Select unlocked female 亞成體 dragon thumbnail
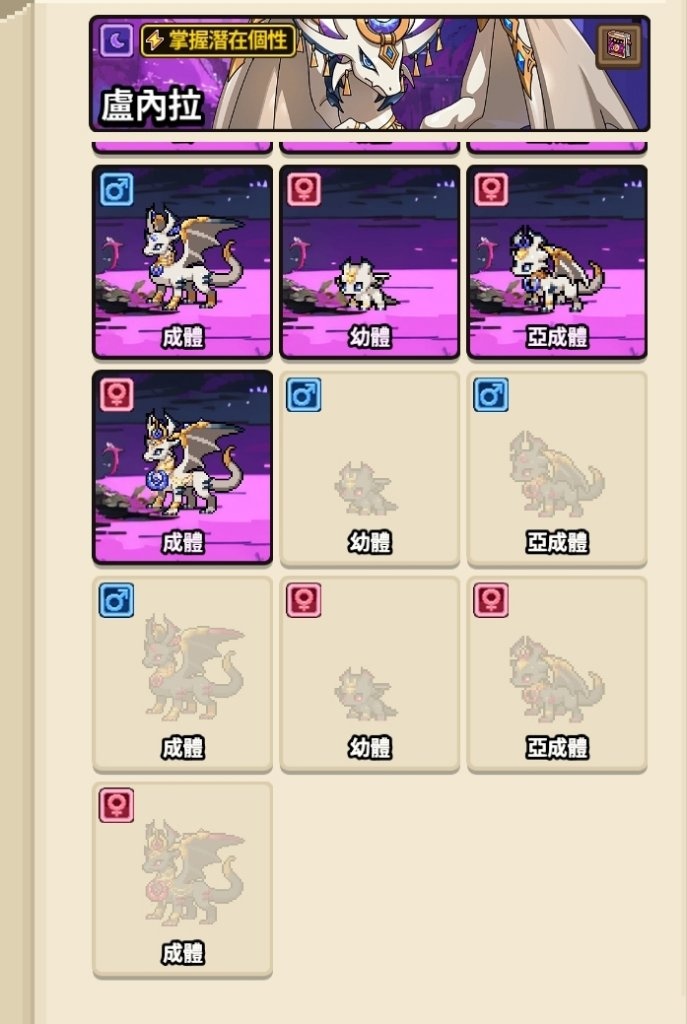Image resolution: width=687 pixels, height=1024 pixels. [557, 262]
